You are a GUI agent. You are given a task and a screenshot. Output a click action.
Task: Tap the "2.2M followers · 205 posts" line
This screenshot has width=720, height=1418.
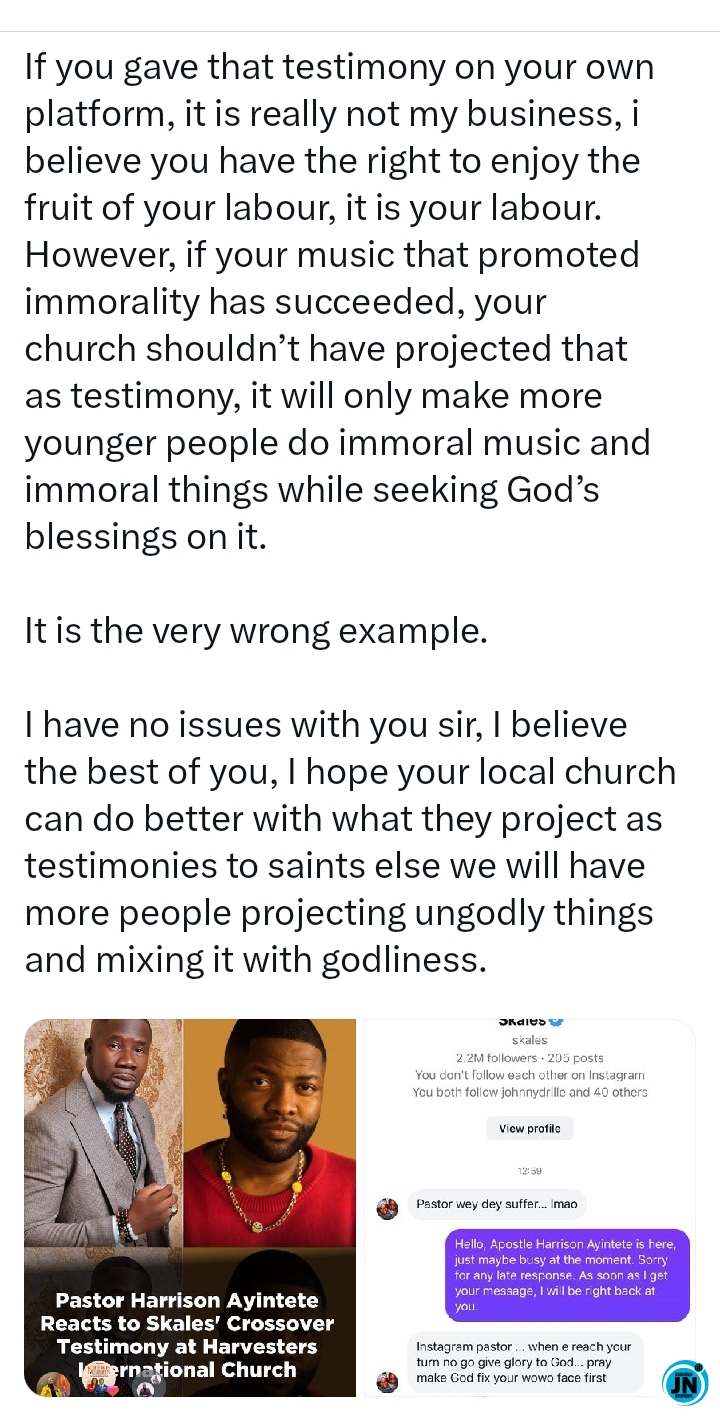pyautogui.click(x=529, y=1058)
